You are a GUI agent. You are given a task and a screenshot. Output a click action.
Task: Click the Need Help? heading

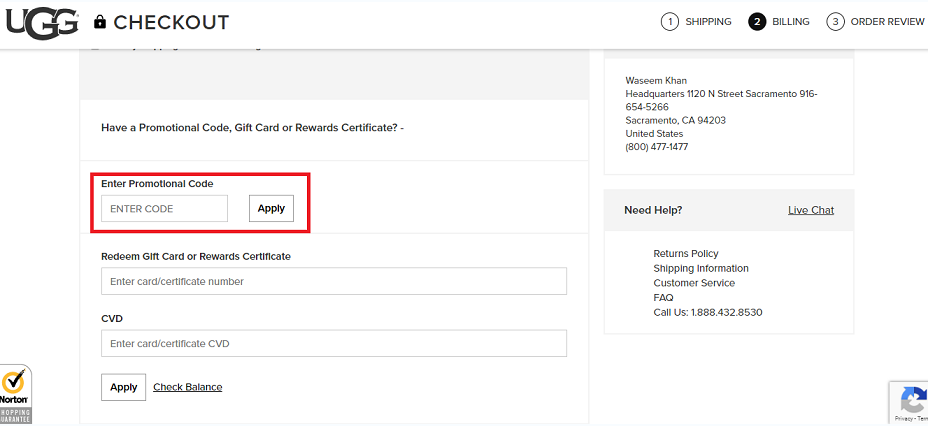pos(653,210)
